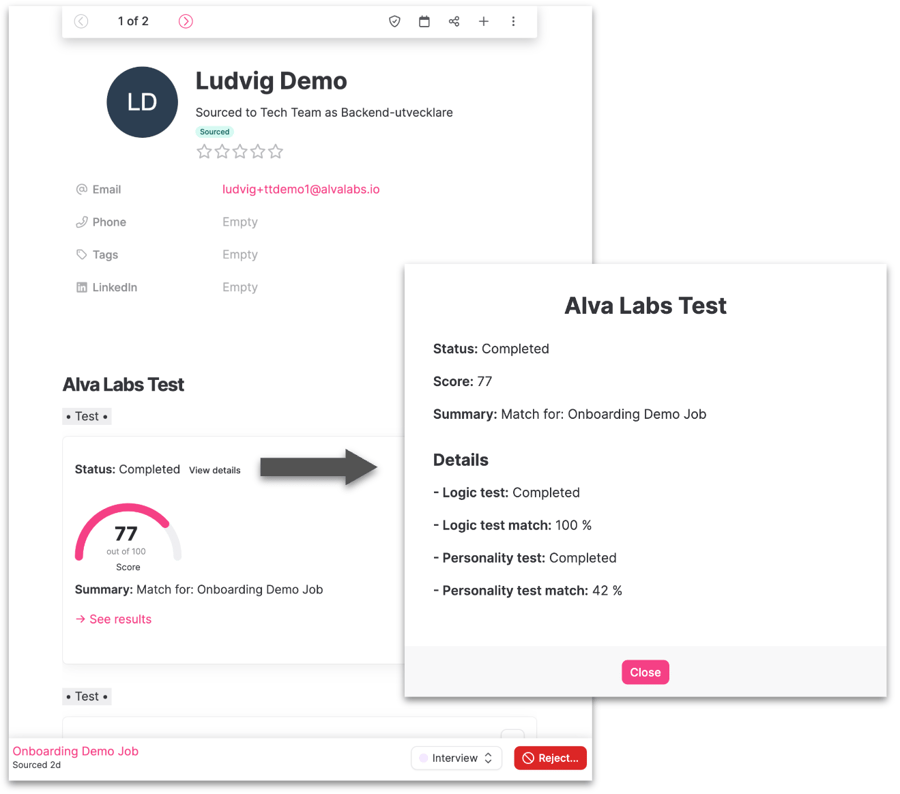The width and height of the screenshot is (900, 794).
Task: Rate candidate three stars
Action: pyautogui.click(x=240, y=152)
